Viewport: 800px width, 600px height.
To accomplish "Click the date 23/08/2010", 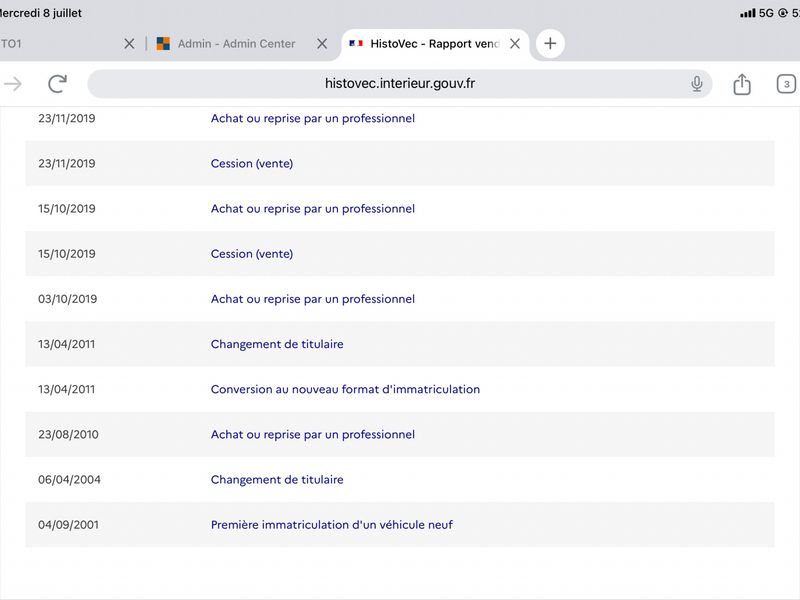I will (x=68, y=434).
